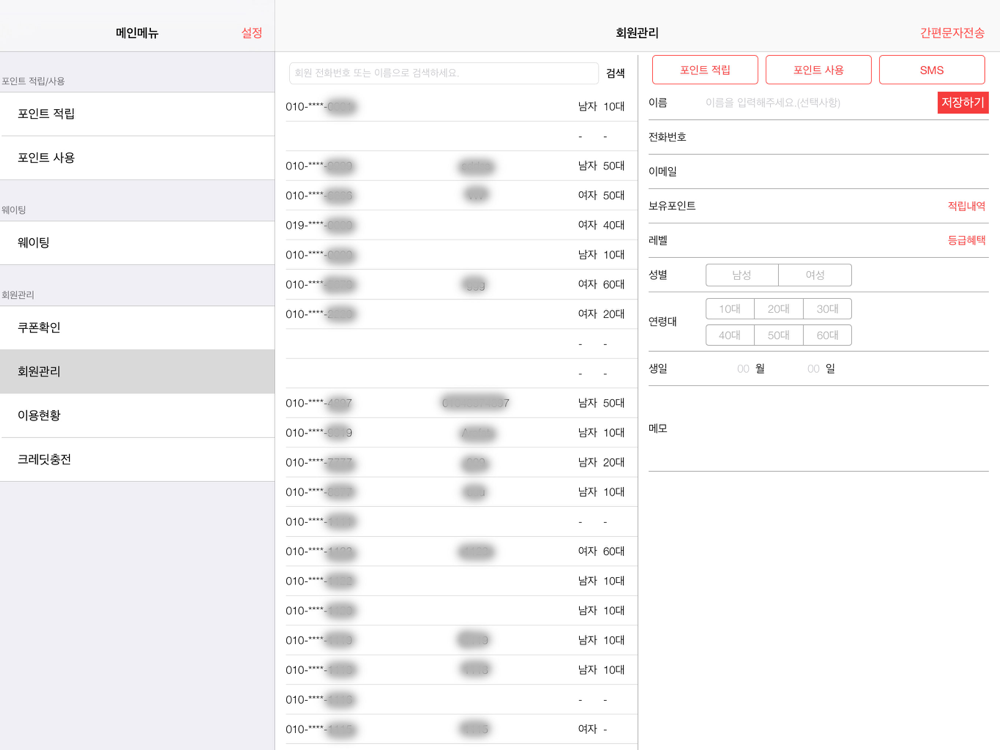Select the 30대 age group

pyautogui.click(x=827, y=309)
